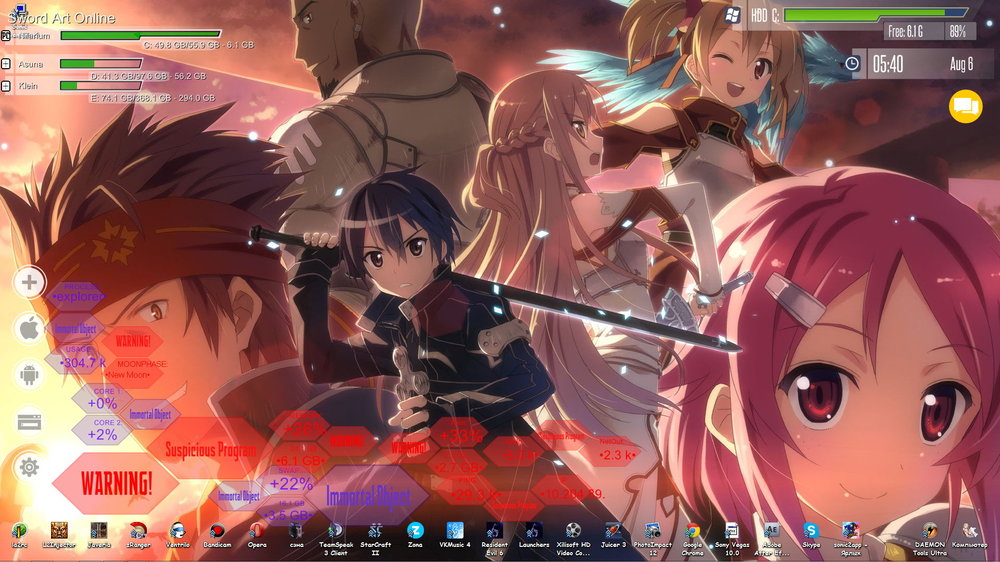Viewport: 1000px width, 562px height.
Task: Click the plus circle sidebar button
Action: point(29,282)
